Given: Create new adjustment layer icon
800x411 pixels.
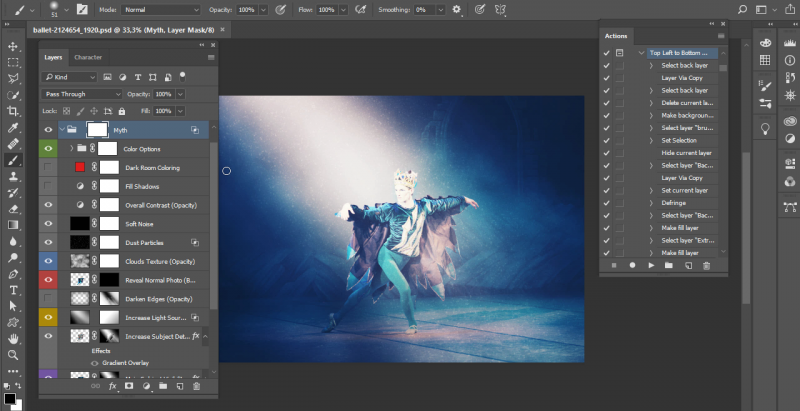Looking at the screenshot, I should (x=146, y=386).
